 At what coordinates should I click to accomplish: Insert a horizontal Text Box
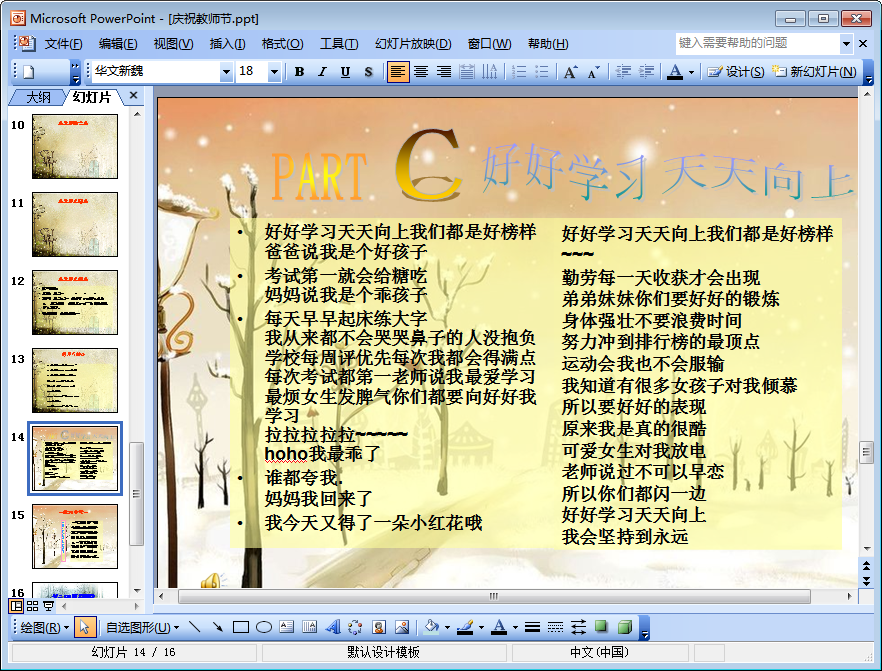coord(287,627)
